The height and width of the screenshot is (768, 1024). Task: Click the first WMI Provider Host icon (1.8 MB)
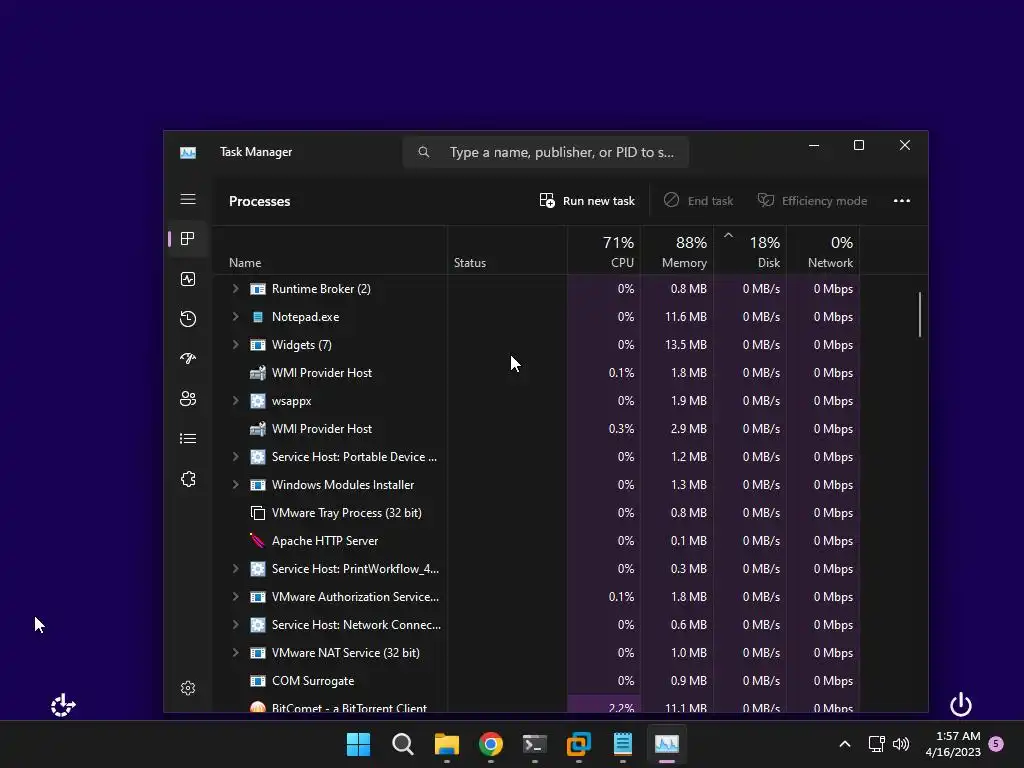pyautogui.click(x=258, y=373)
